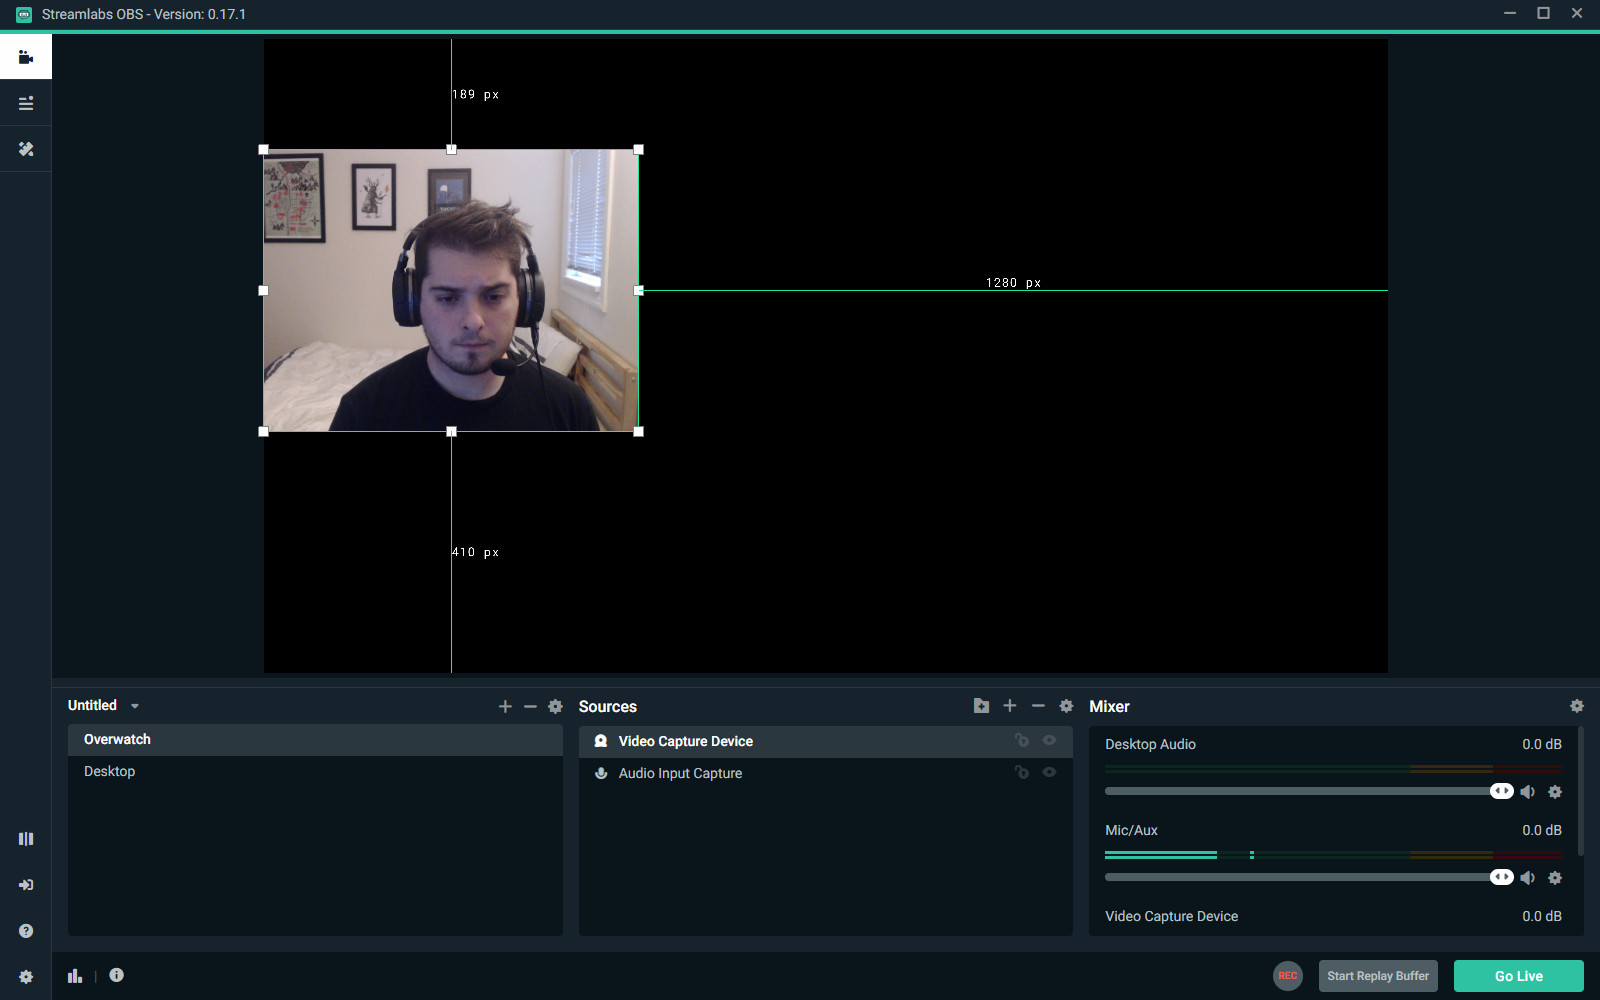Open the Settings gear in left sidebar

tap(26, 977)
